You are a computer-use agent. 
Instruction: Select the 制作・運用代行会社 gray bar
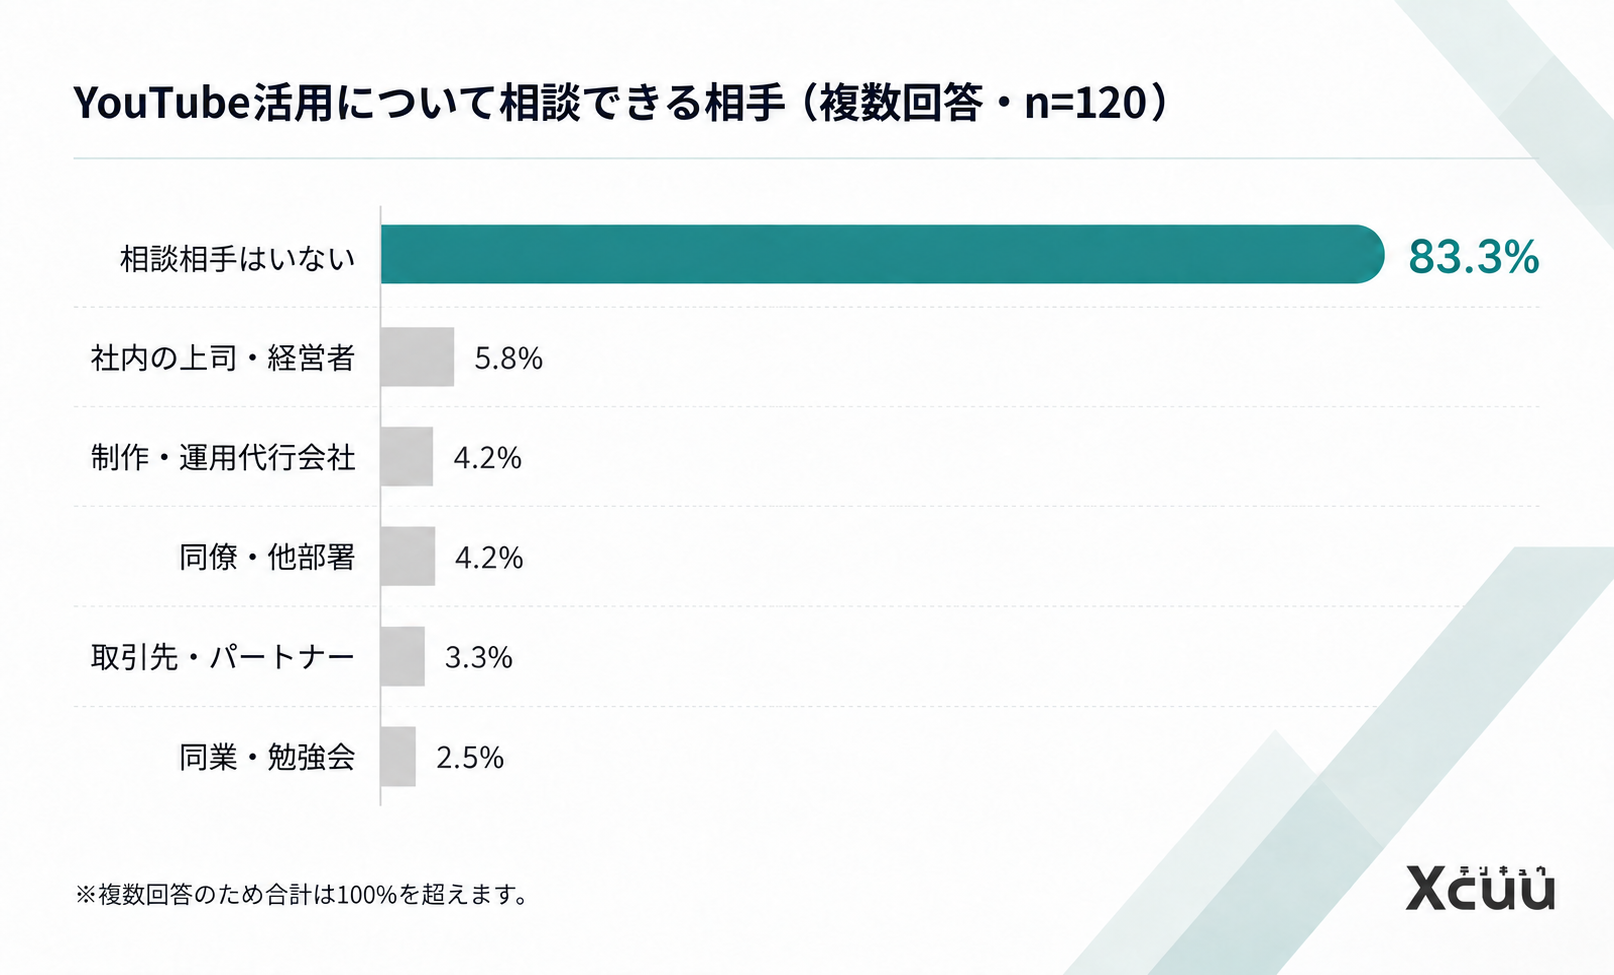407,457
